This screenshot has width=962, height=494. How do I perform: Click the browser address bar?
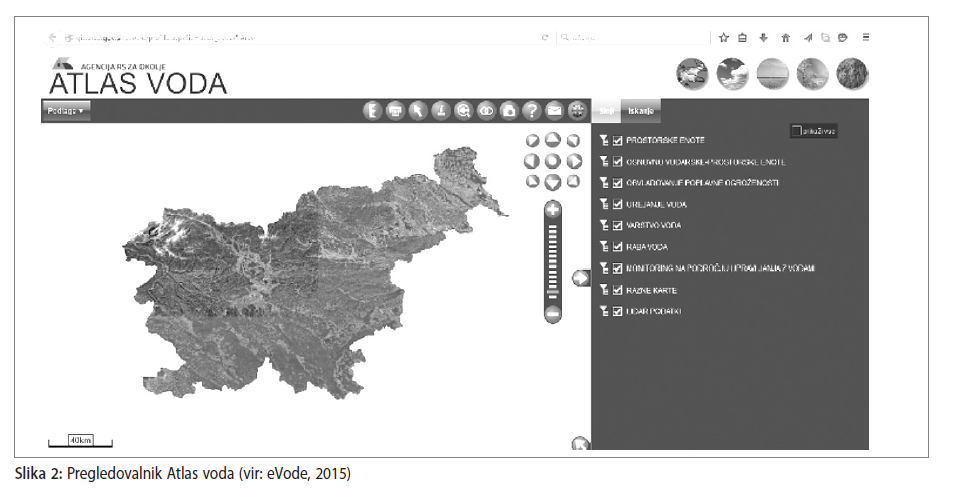point(301,37)
